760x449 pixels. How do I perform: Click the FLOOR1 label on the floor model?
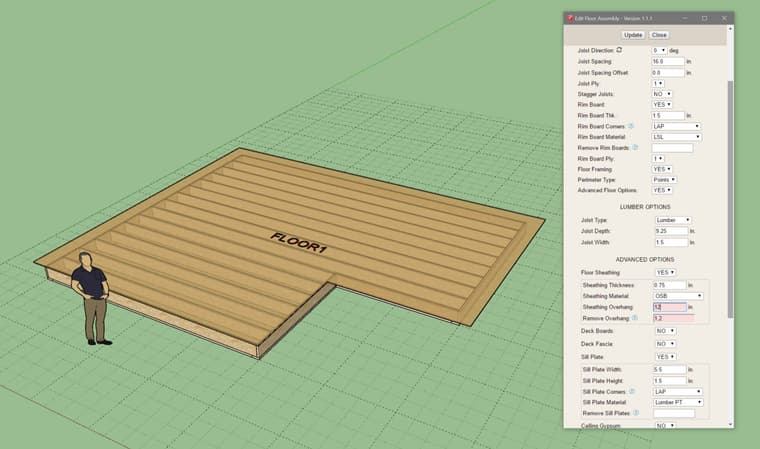click(298, 243)
